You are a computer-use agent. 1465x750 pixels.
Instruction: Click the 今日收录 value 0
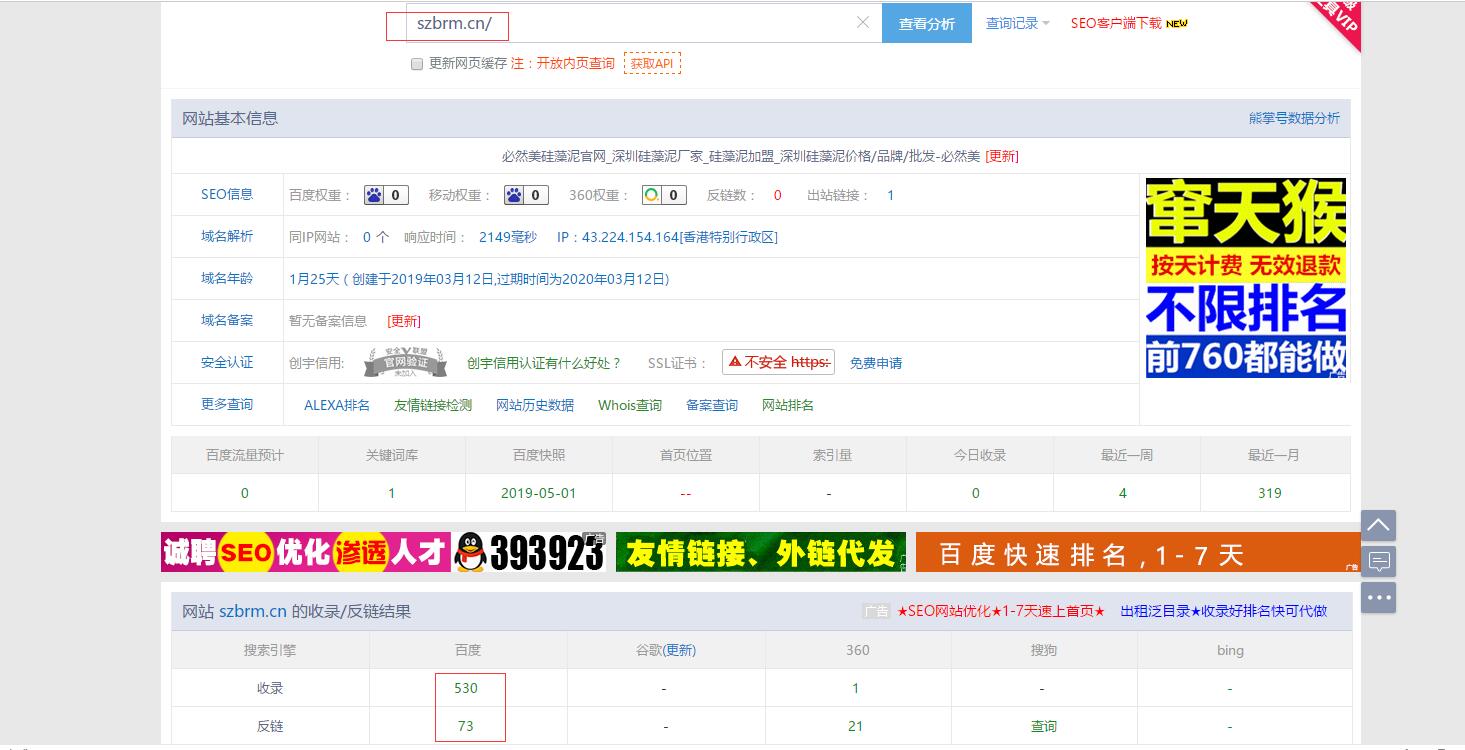coord(976,493)
